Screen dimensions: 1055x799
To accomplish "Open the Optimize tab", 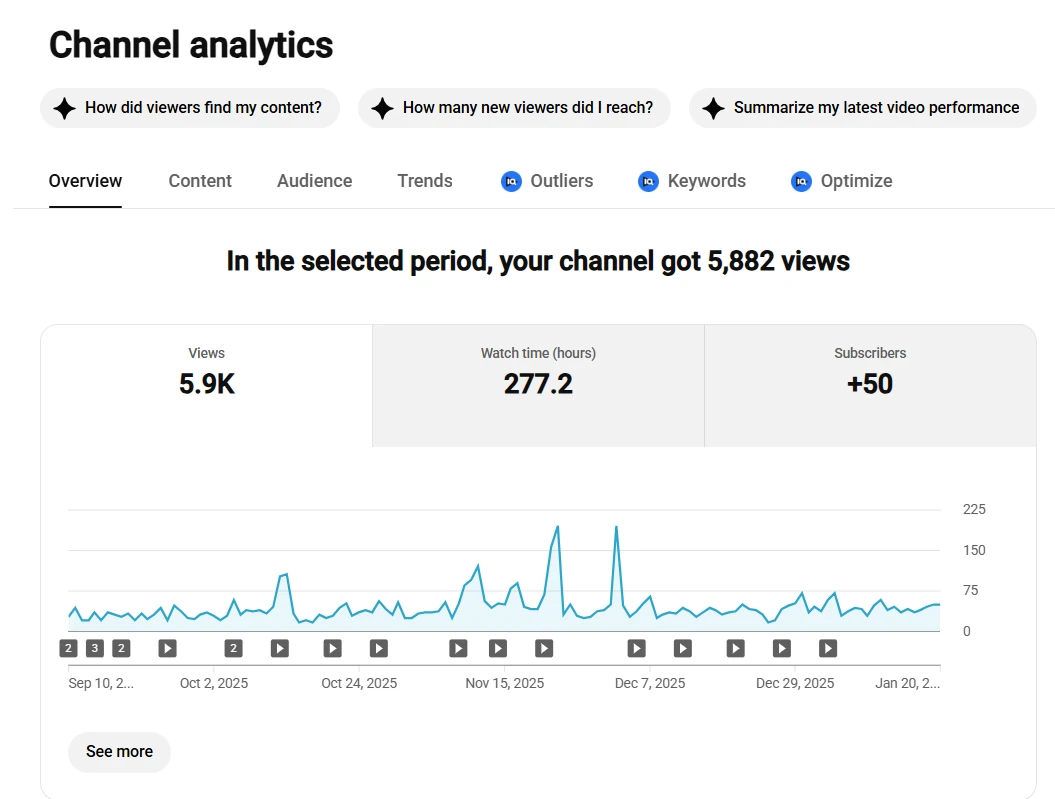I will [x=842, y=181].
